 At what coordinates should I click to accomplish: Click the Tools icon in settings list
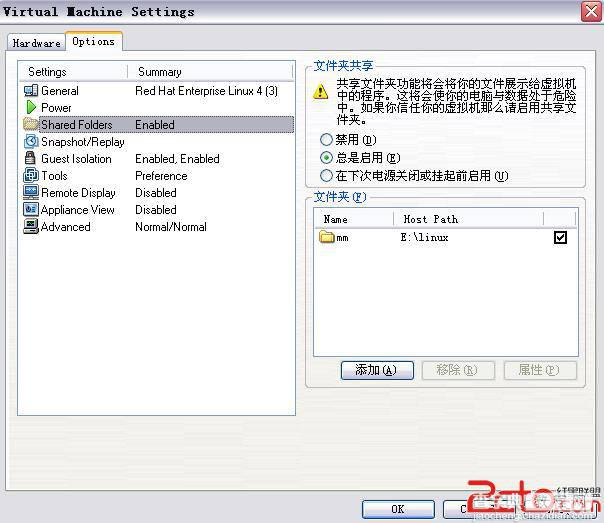(30, 175)
